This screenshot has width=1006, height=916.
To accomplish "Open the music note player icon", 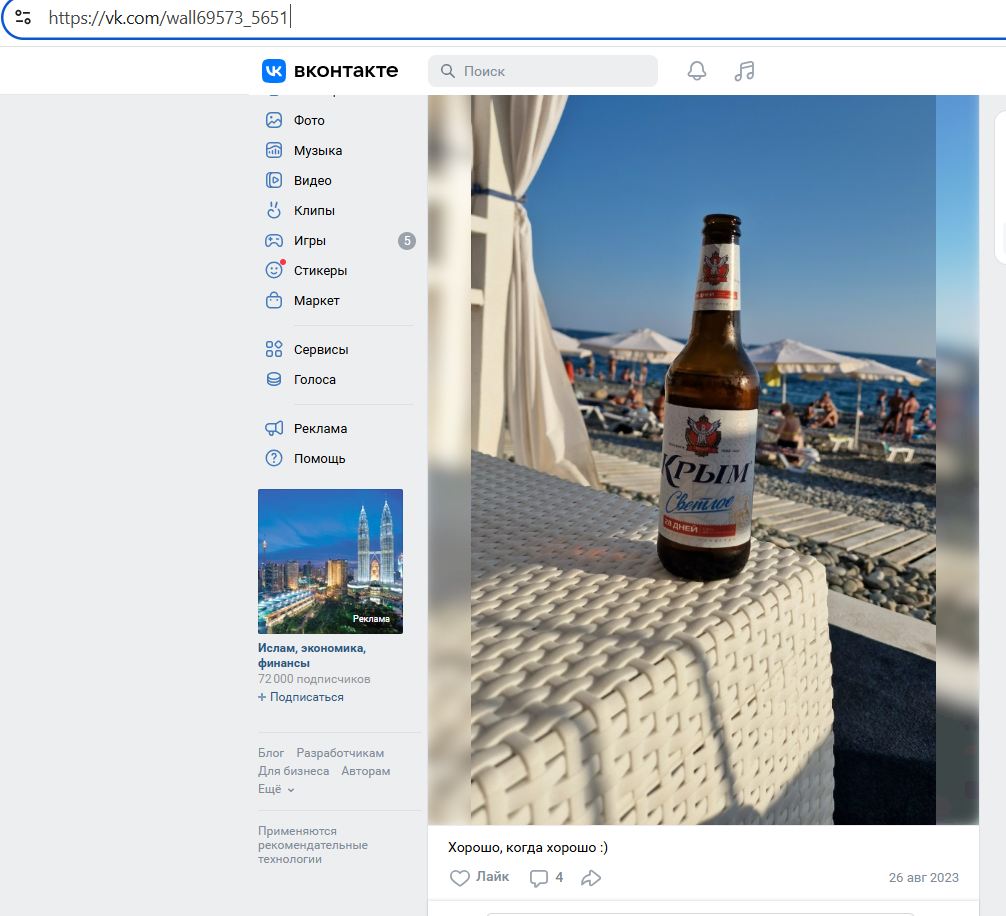I will pos(744,71).
